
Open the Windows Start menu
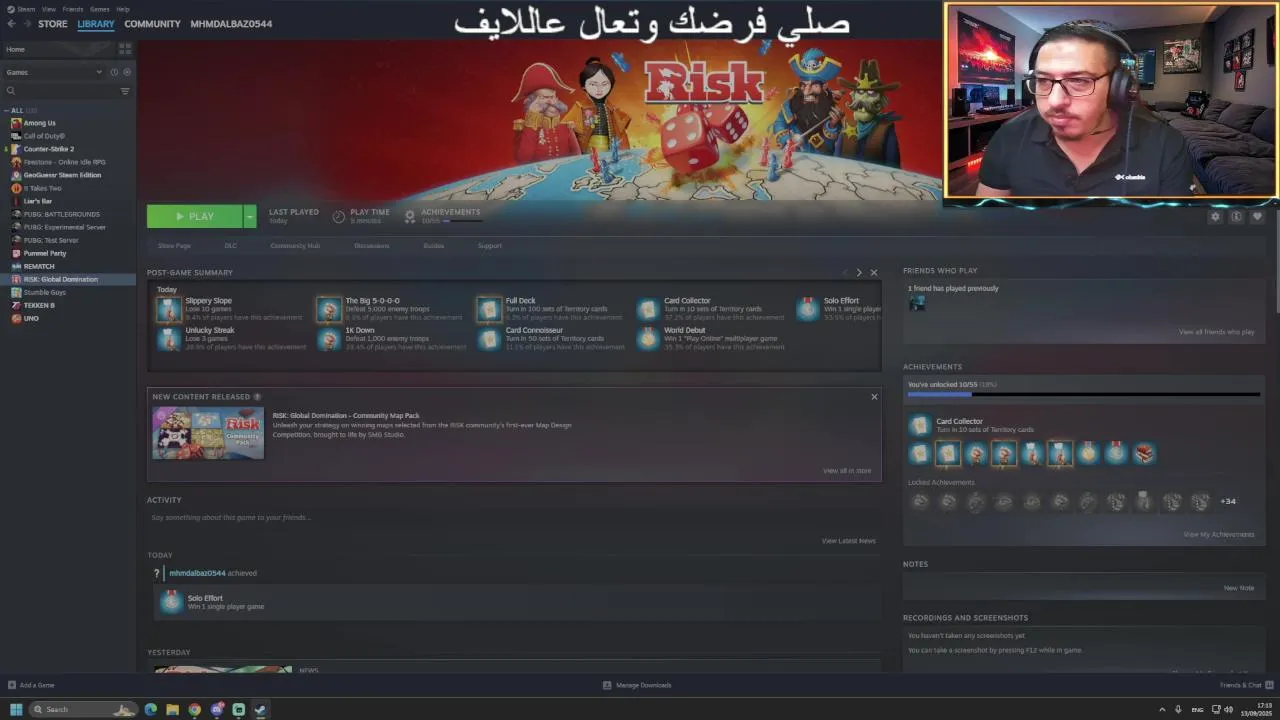click(16, 709)
